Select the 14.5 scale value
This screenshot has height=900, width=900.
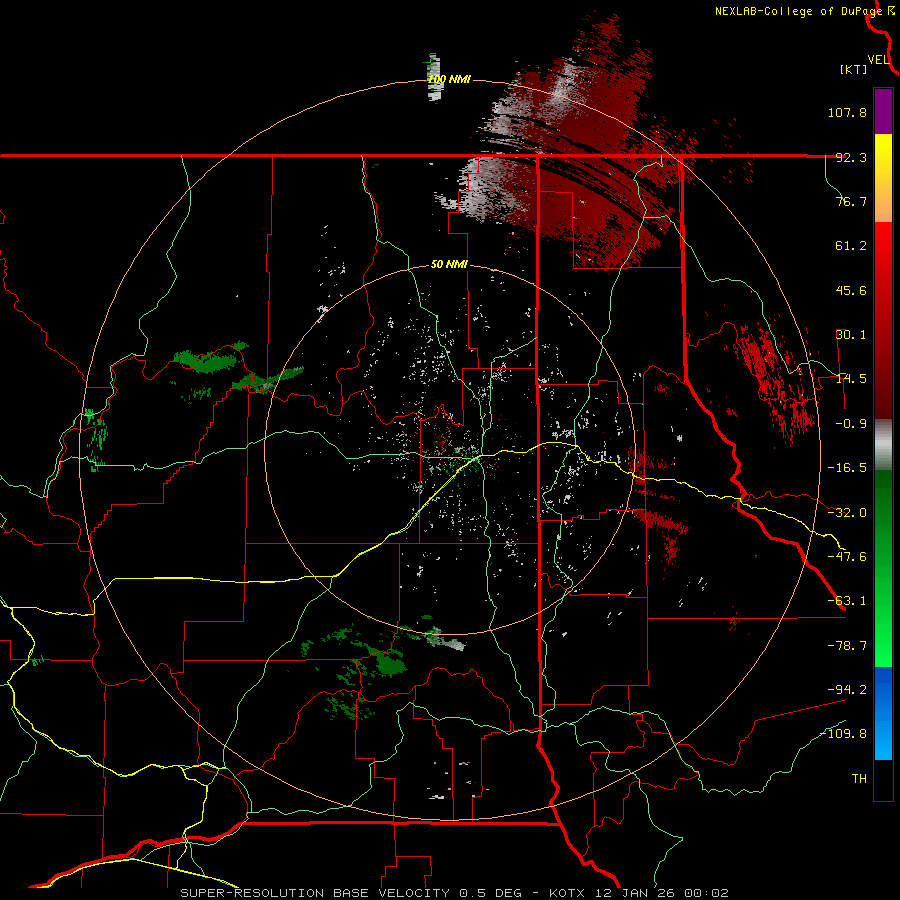click(851, 379)
